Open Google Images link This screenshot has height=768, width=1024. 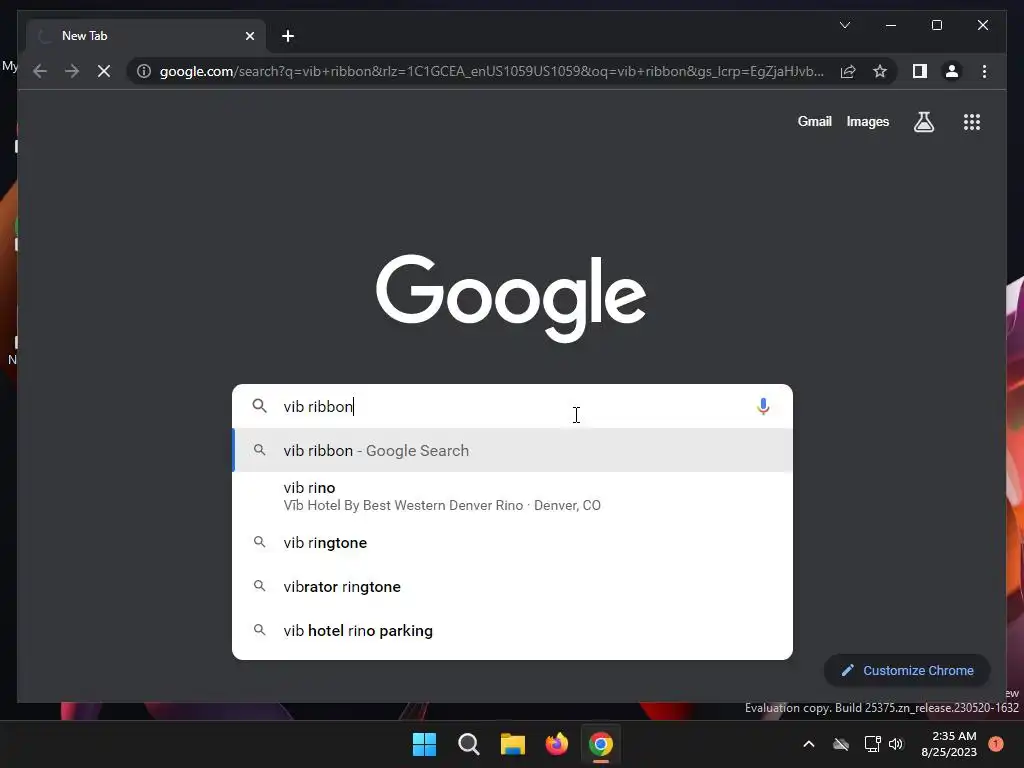click(x=867, y=121)
